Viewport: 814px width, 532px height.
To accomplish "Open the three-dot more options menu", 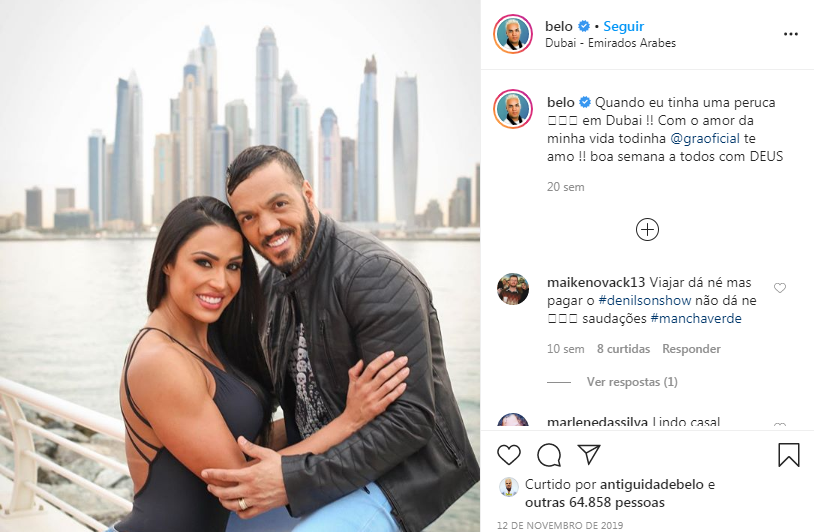I will pos(791,34).
